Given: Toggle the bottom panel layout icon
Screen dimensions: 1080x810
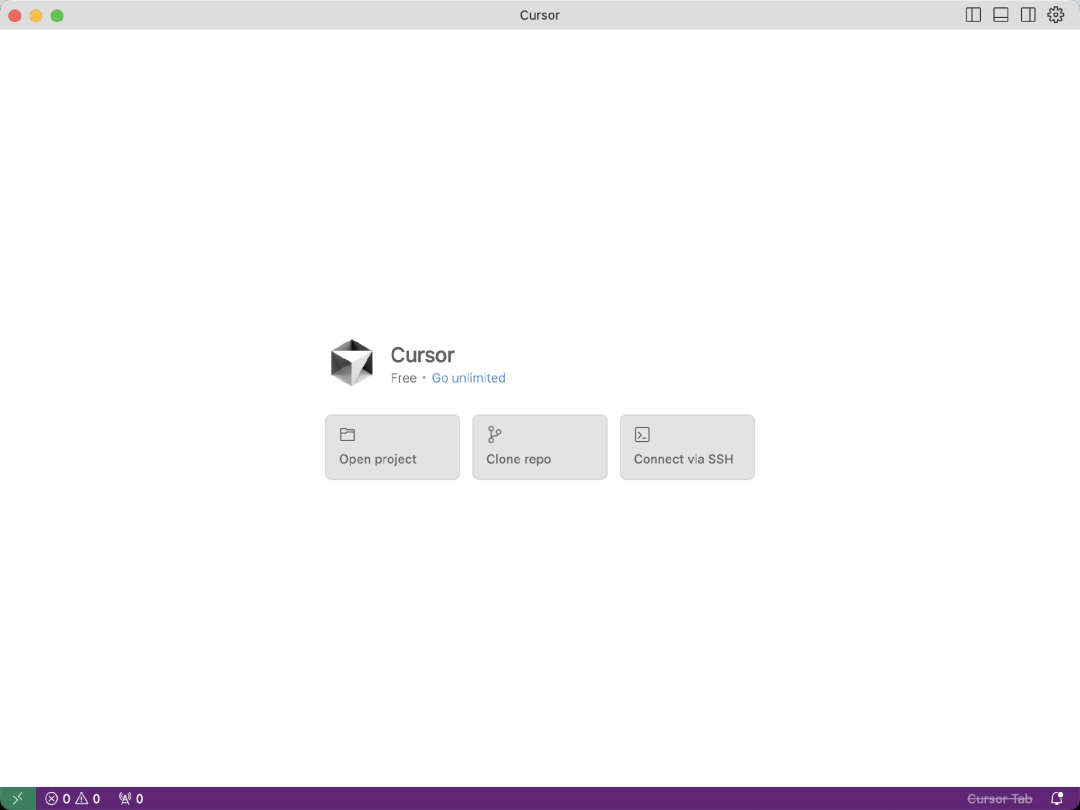Looking at the screenshot, I should tap(1000, 15).
